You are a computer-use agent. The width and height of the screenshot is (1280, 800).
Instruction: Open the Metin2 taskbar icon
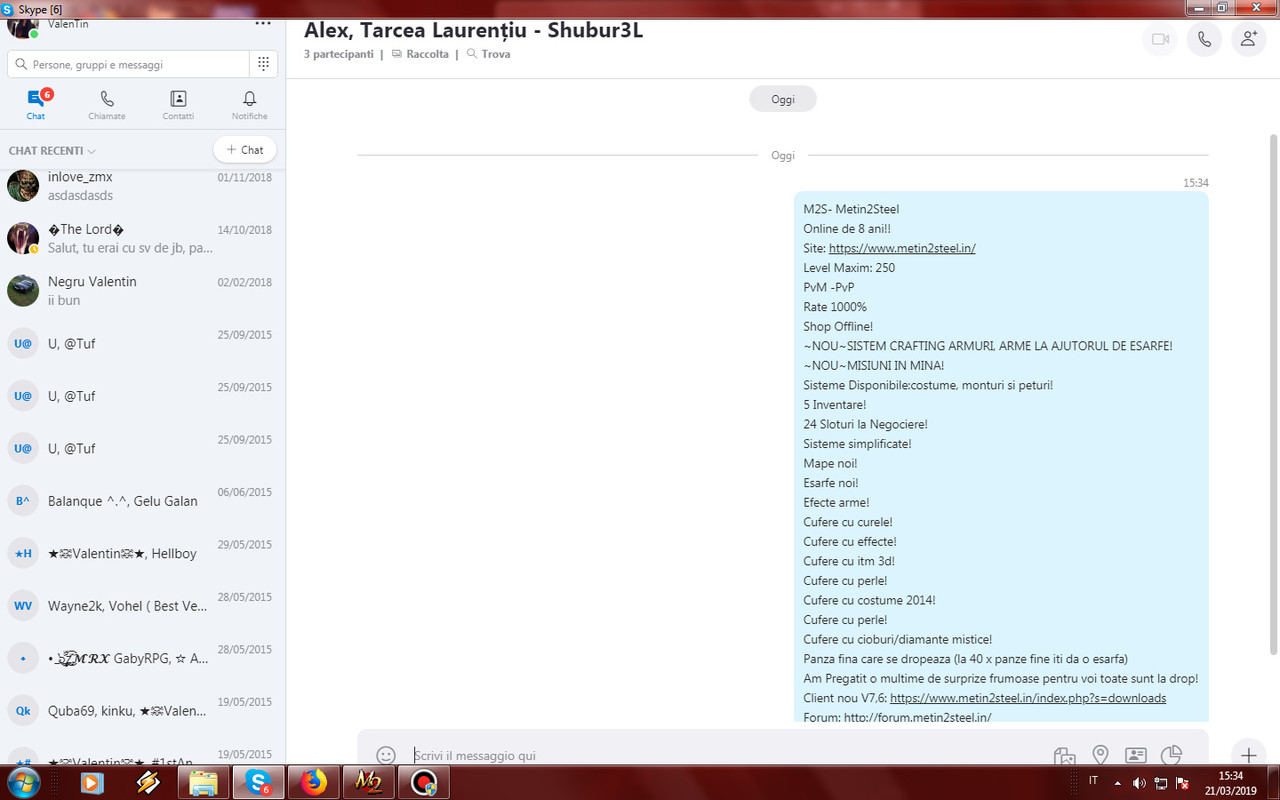tap(369, 782)
